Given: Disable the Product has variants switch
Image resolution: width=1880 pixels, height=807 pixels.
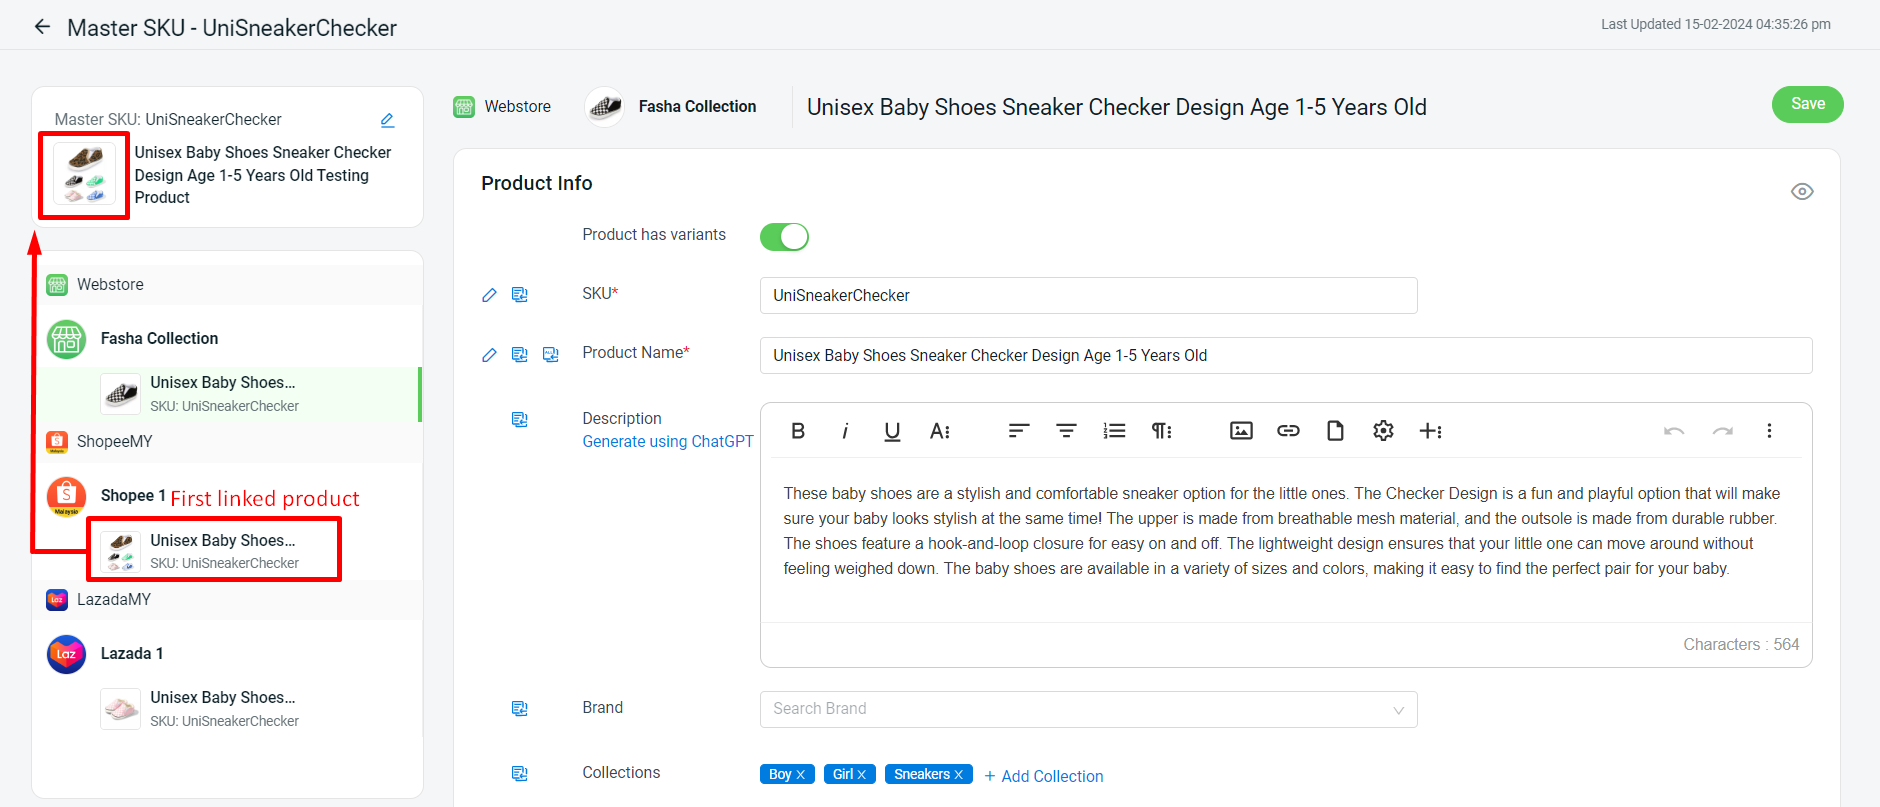Looking at the screenshot, I should (x=784, y=237).
